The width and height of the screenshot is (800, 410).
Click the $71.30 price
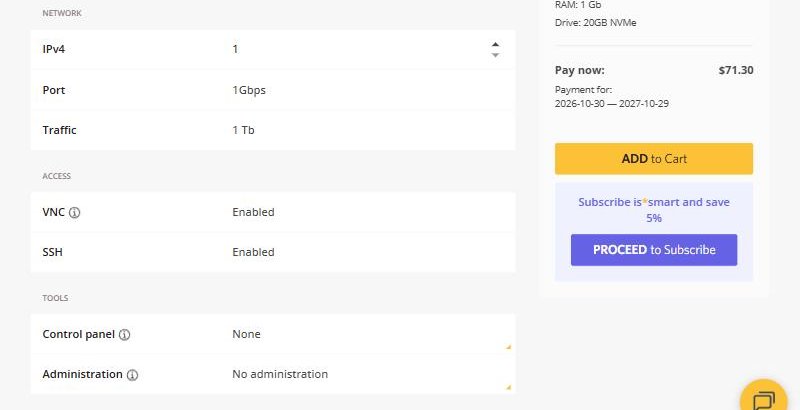(x=736, y=70)
